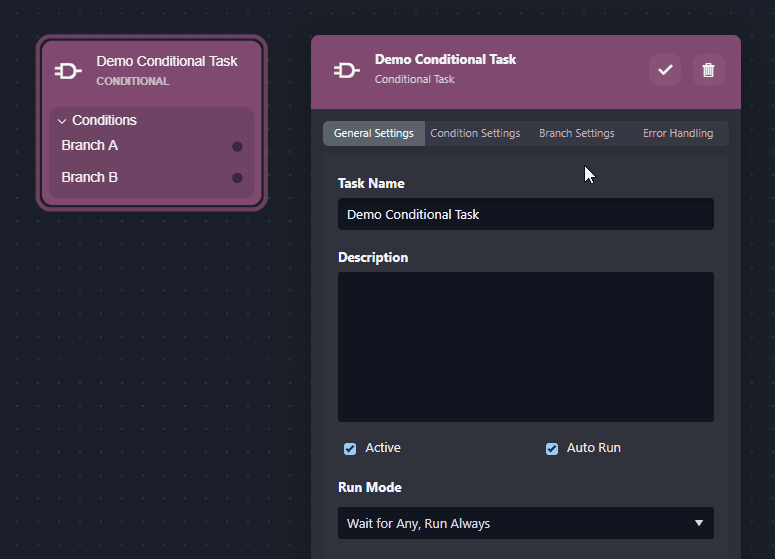The width and height of the screenshot is (775, 559).
Task: Confirm changes with the checkmark icon
Action: tap(665, 70)
